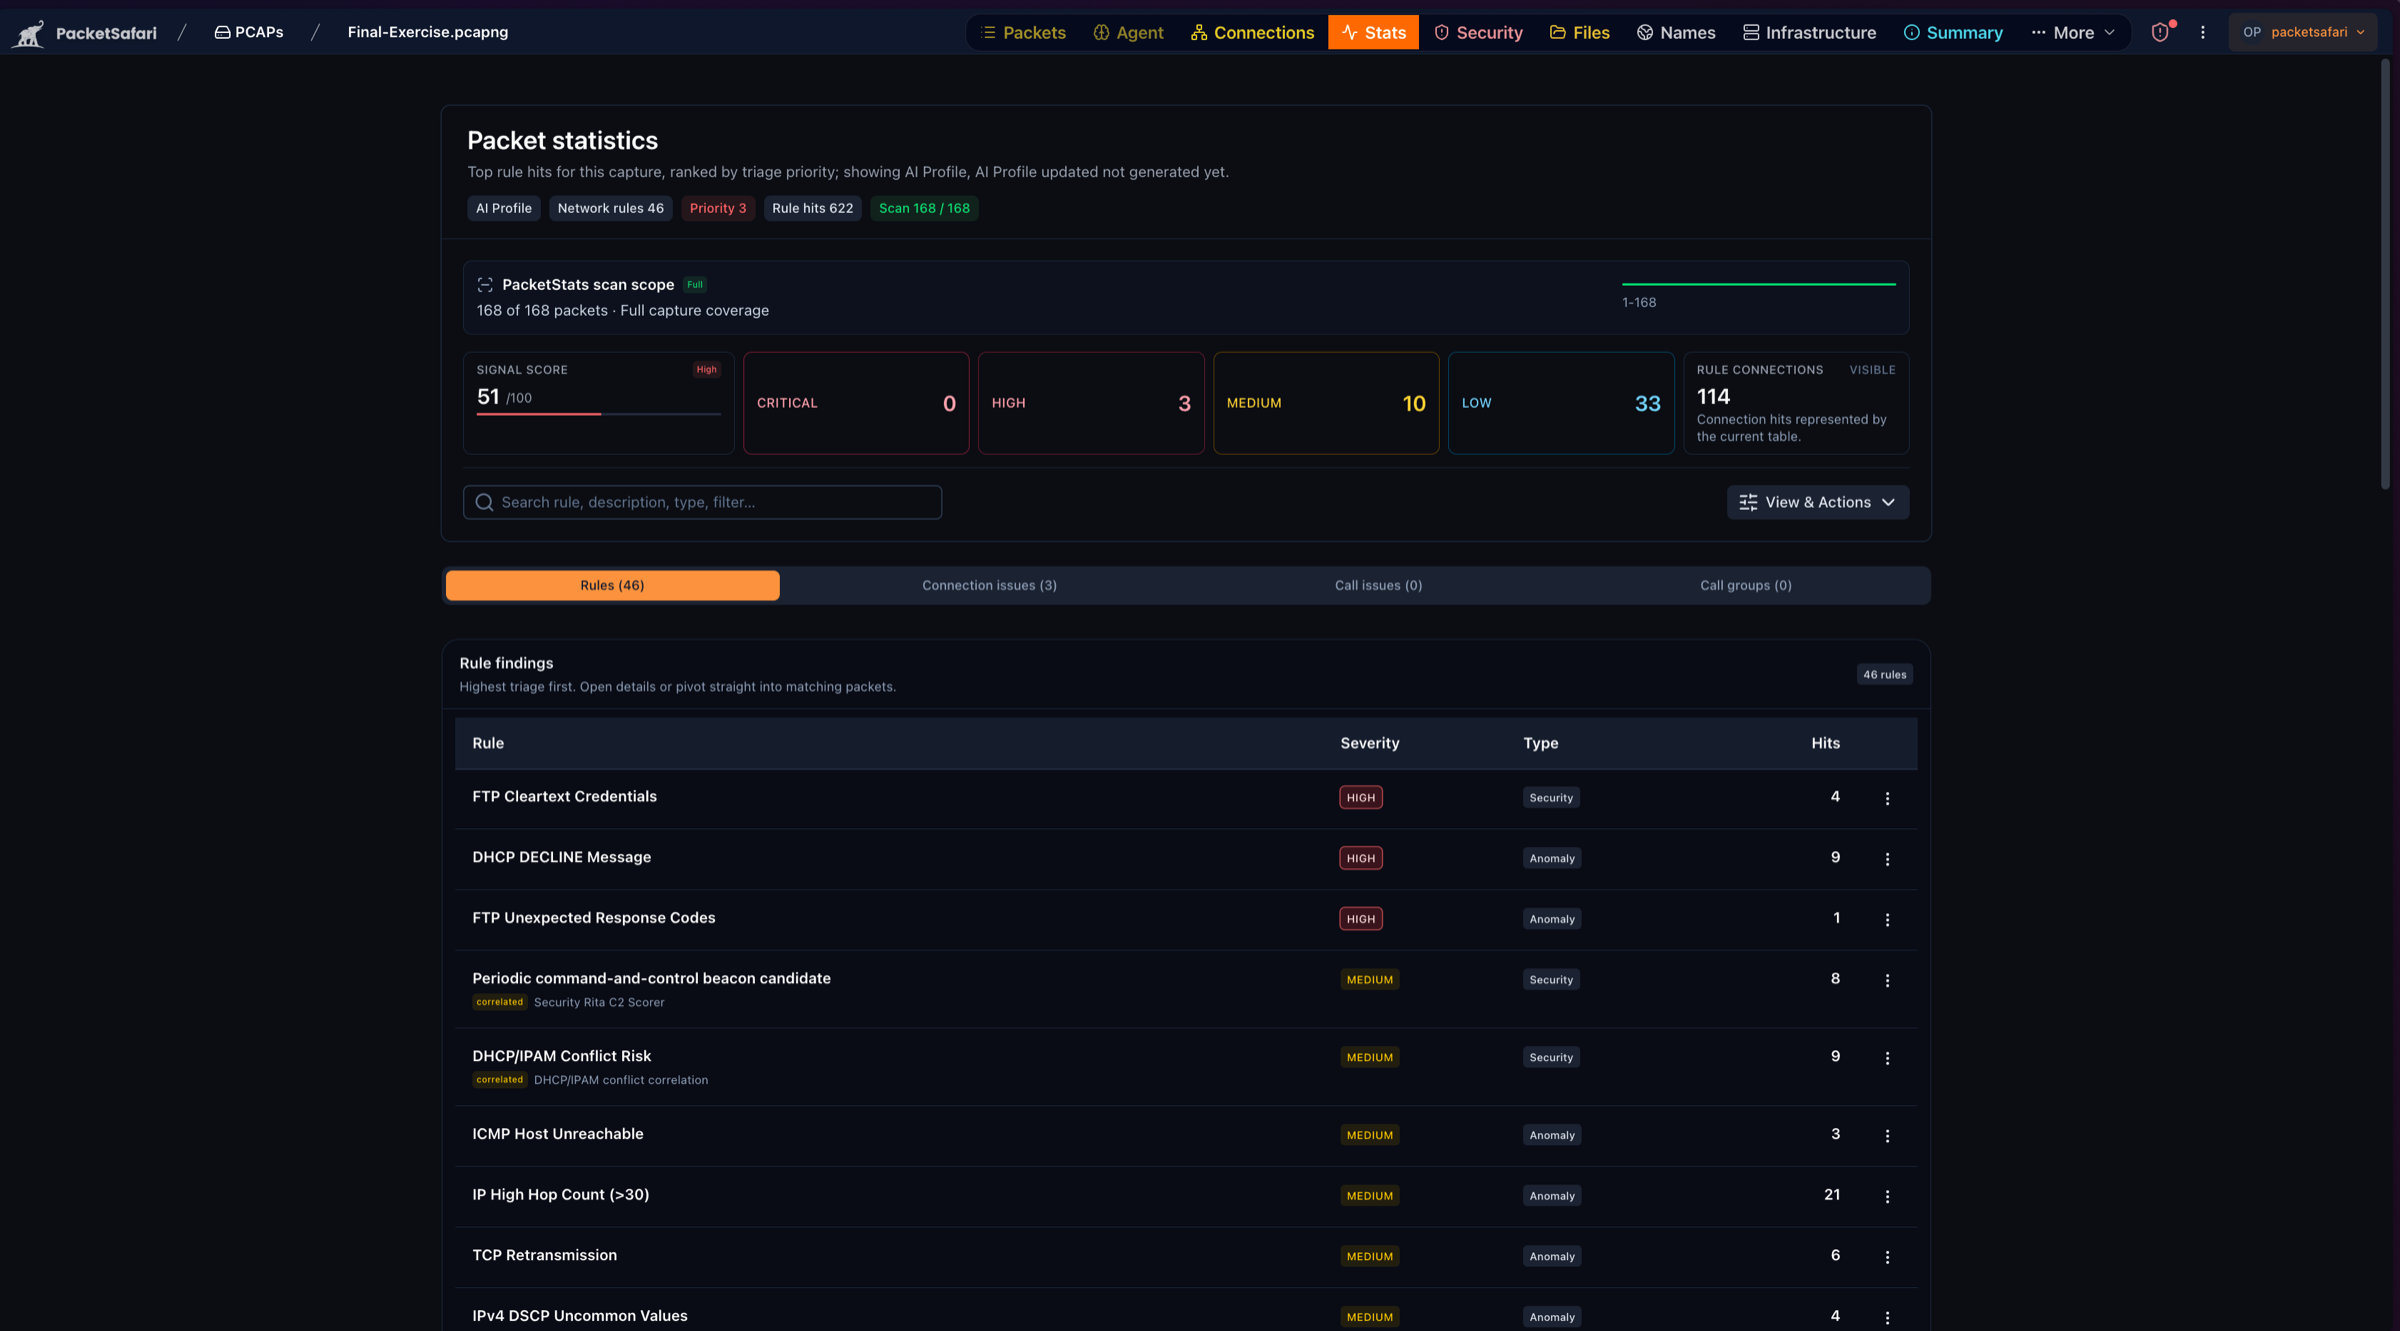Open the ICMP Host Unreachable rule
Screen dimensions: 2400x1331
point(557,1134)
